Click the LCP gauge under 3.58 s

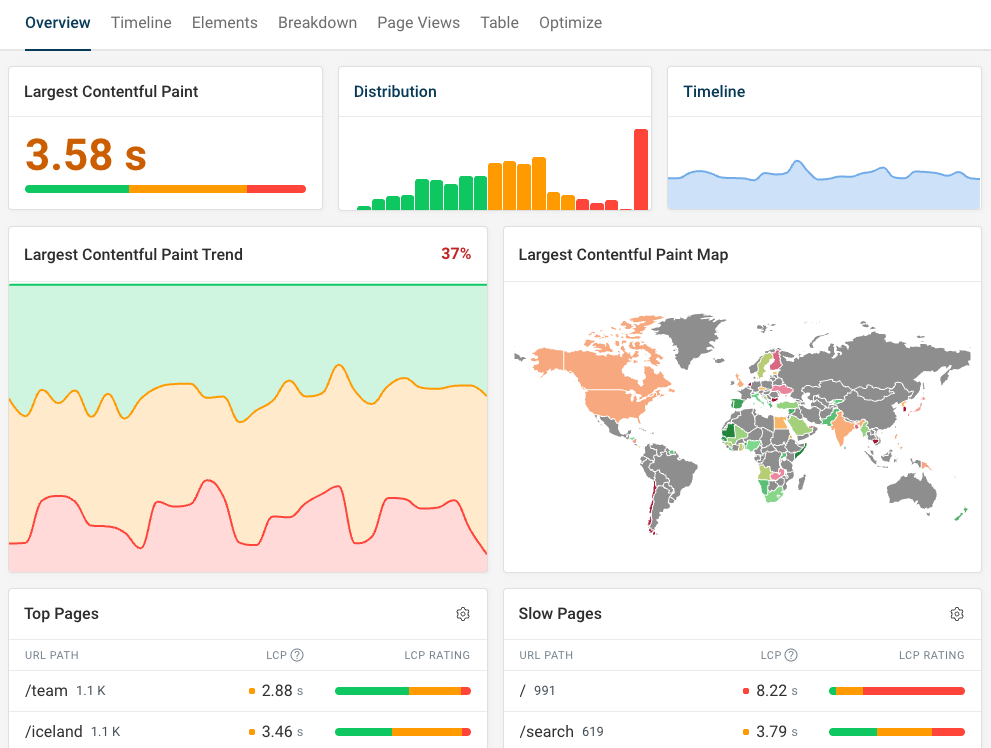165,188
